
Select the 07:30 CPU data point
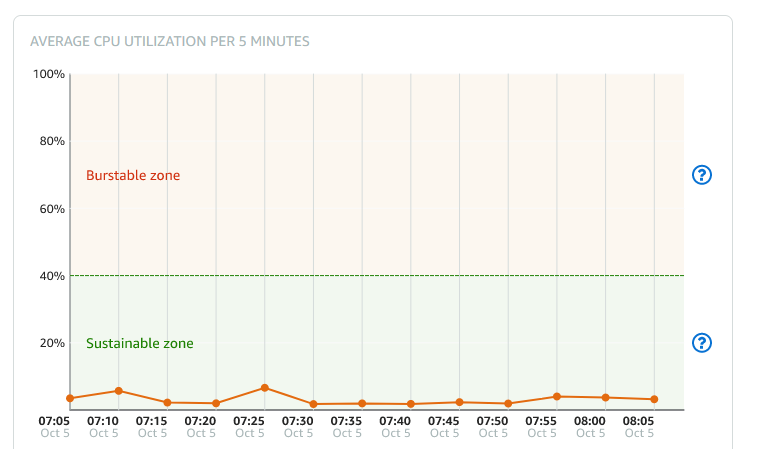[x=313, y=404]
